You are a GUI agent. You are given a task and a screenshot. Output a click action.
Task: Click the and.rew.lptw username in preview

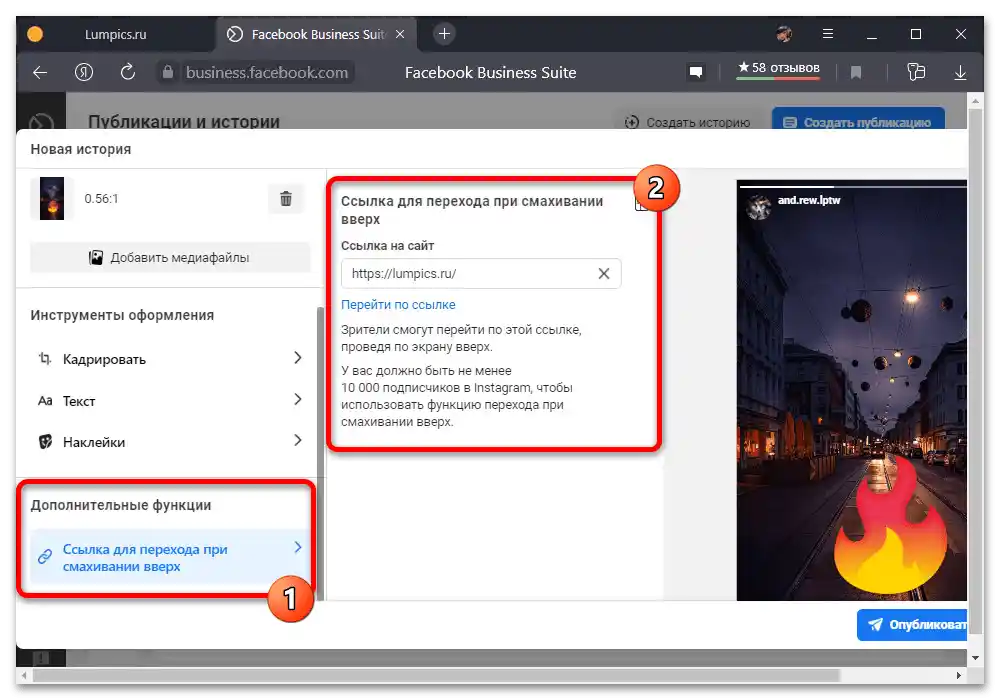point(809,200)
